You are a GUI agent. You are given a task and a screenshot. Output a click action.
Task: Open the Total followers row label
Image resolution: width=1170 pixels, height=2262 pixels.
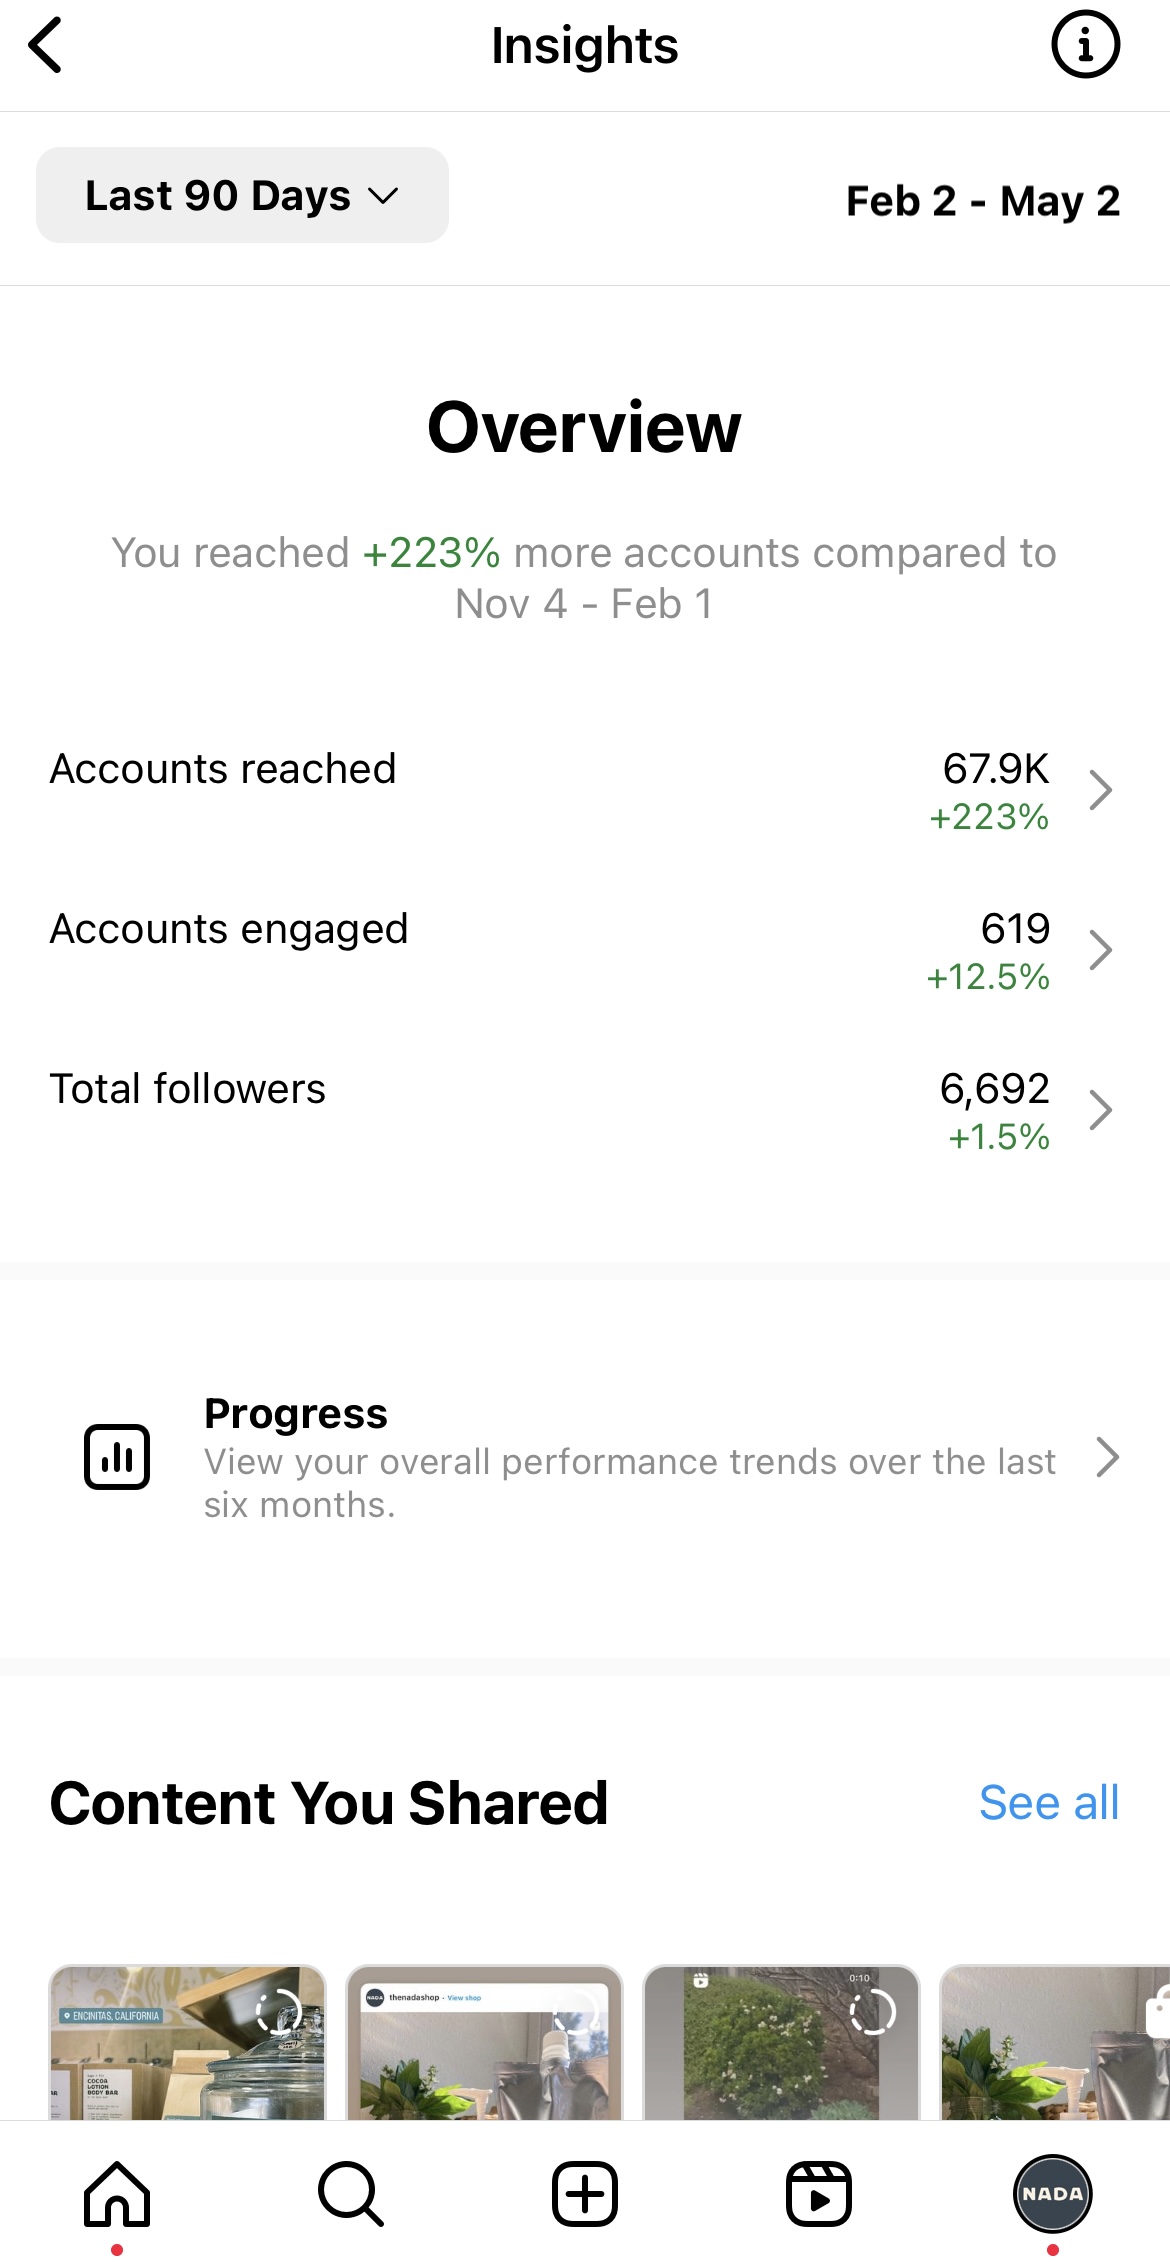[188, 1089]
